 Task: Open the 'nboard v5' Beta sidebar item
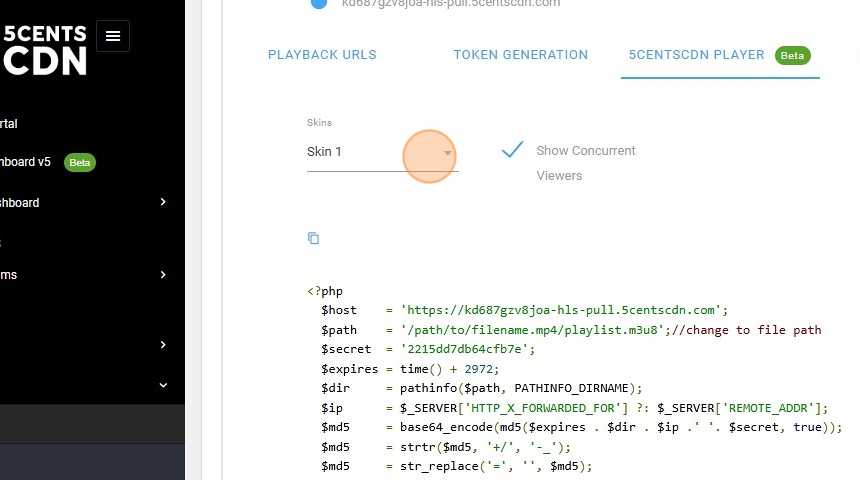(48, 162)
